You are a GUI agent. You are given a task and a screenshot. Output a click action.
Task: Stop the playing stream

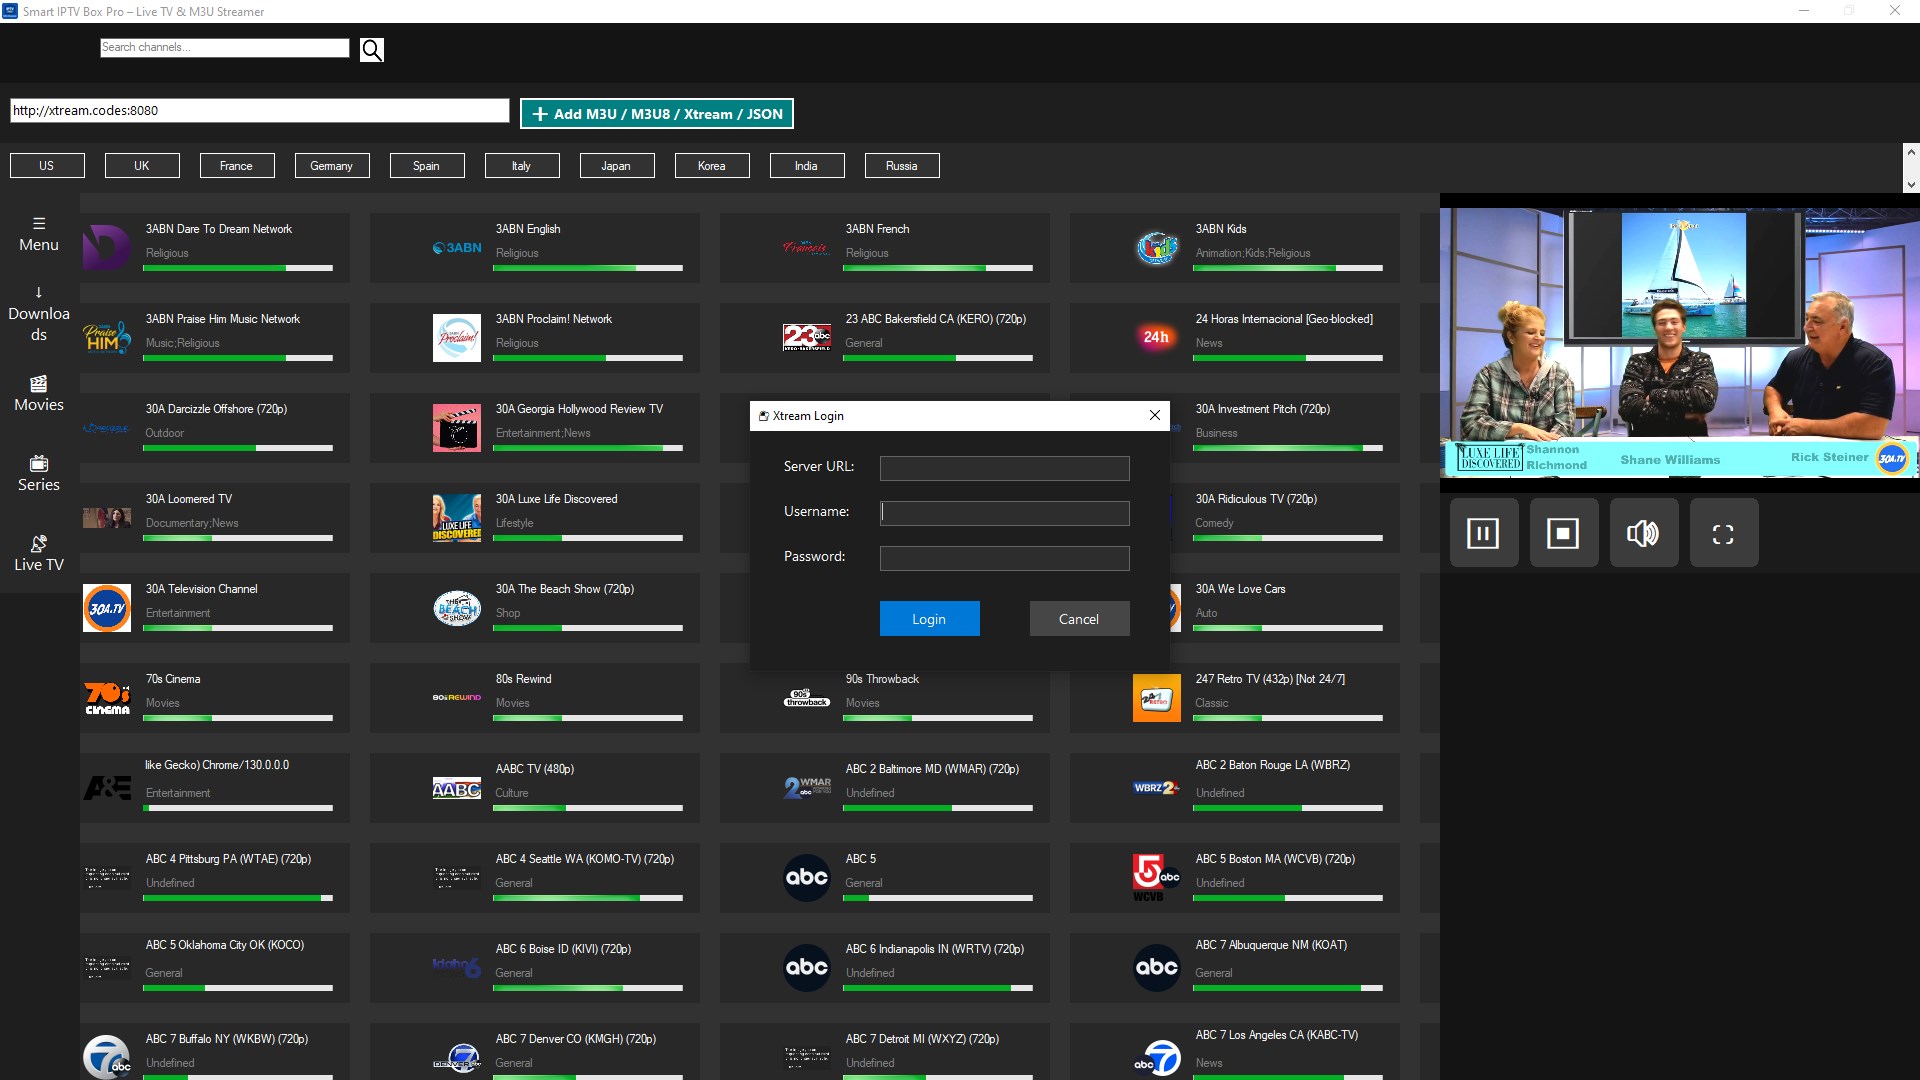[1563, 533]
